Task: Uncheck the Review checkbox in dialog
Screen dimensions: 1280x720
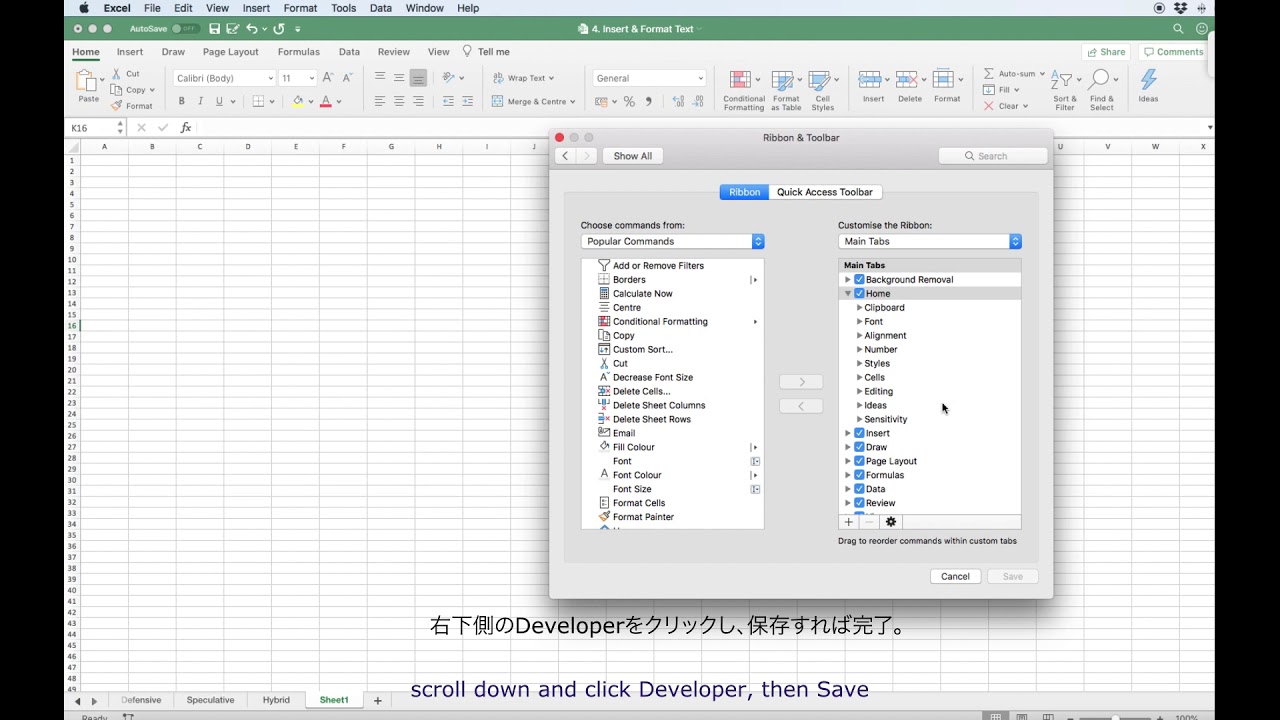Action: [x=859, y=503]
